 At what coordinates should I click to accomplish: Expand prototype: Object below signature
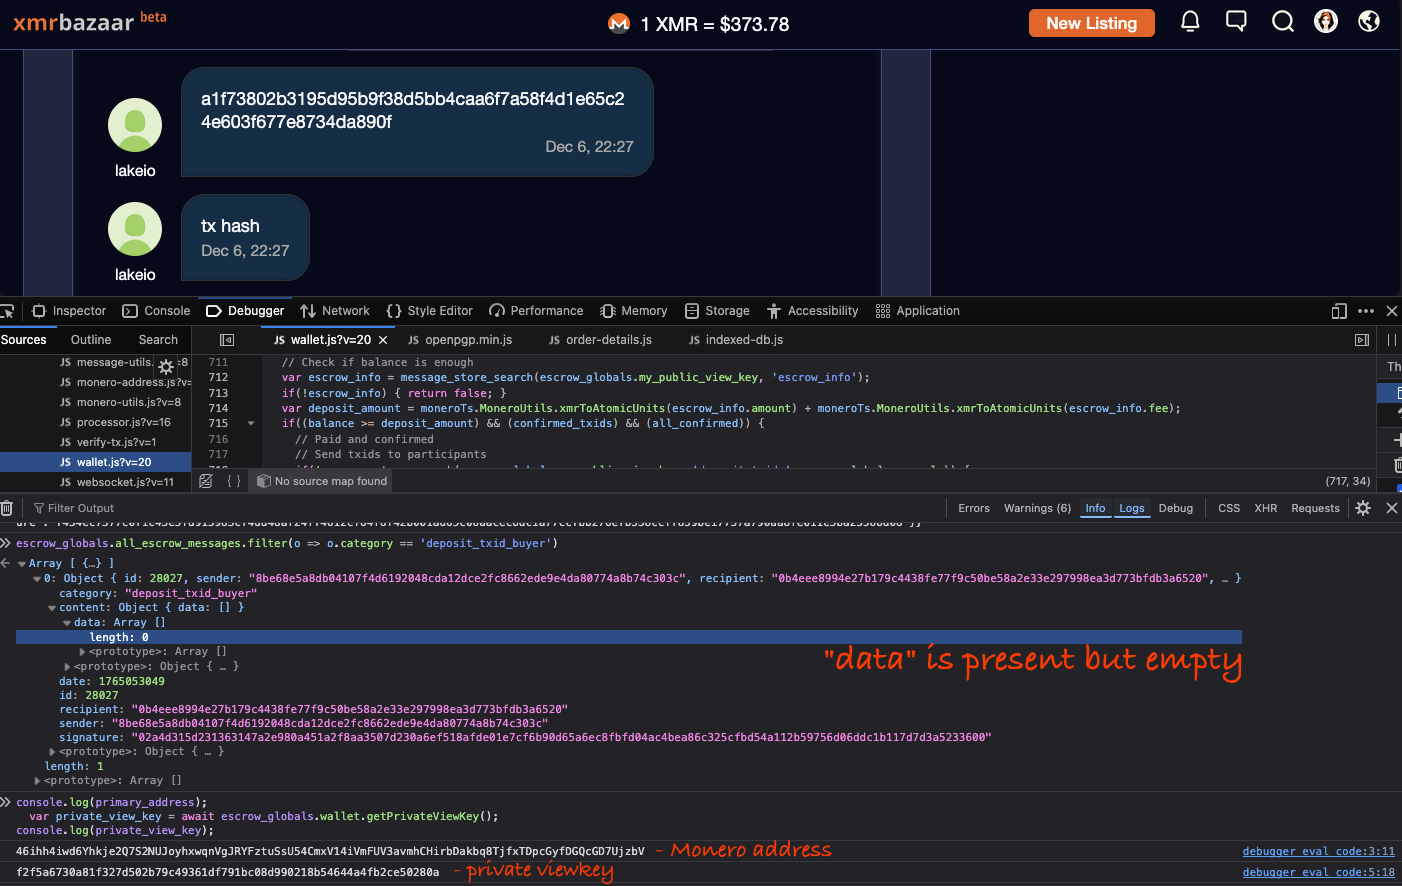(52, 752)
